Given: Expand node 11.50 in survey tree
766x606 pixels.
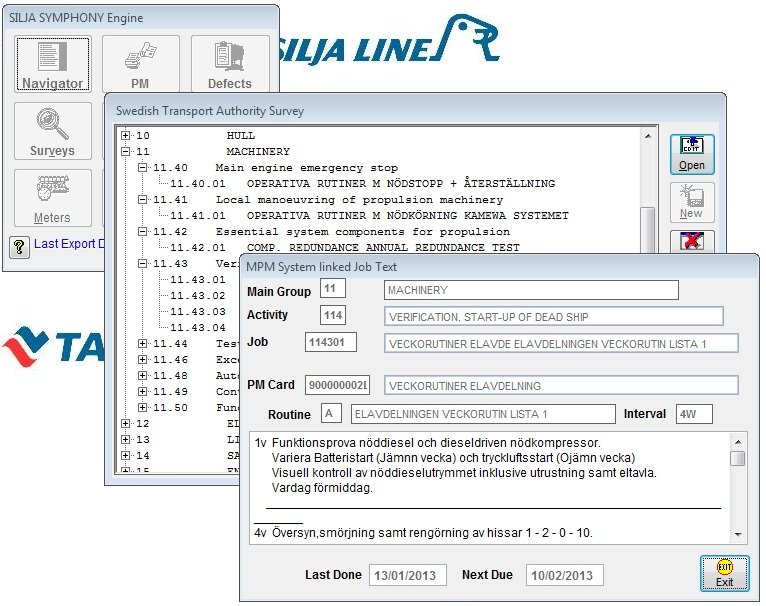Looking at the screenshot, I should 143,408.
